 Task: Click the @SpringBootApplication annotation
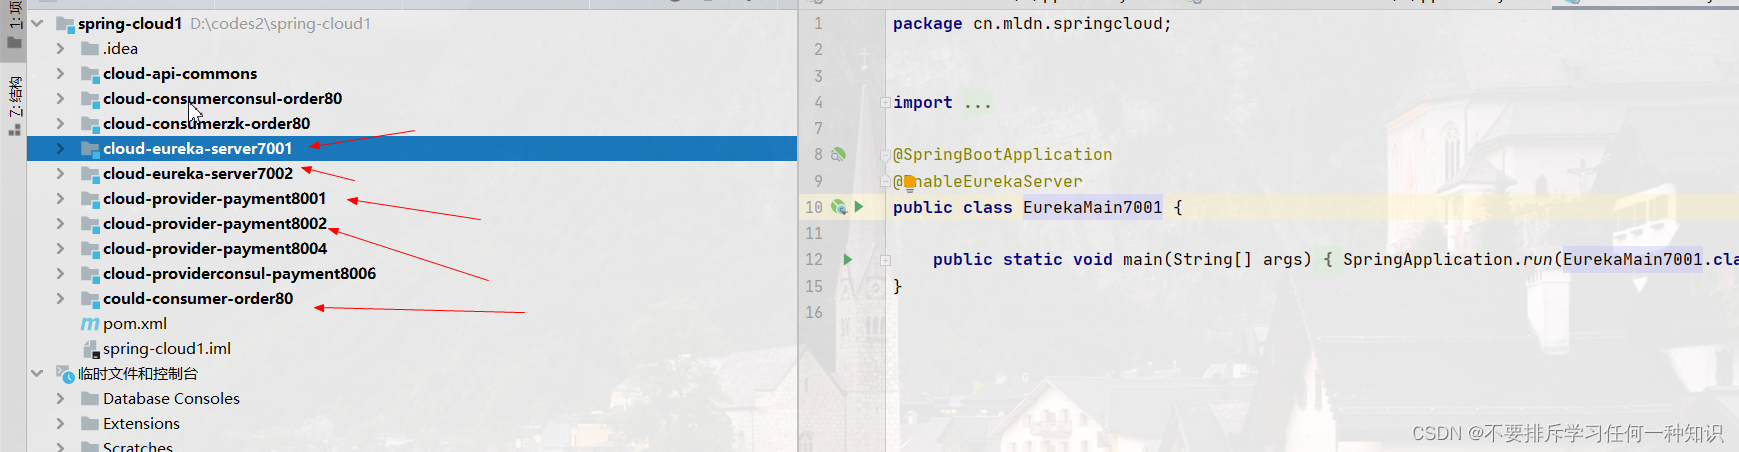[x=1002, y=154]
